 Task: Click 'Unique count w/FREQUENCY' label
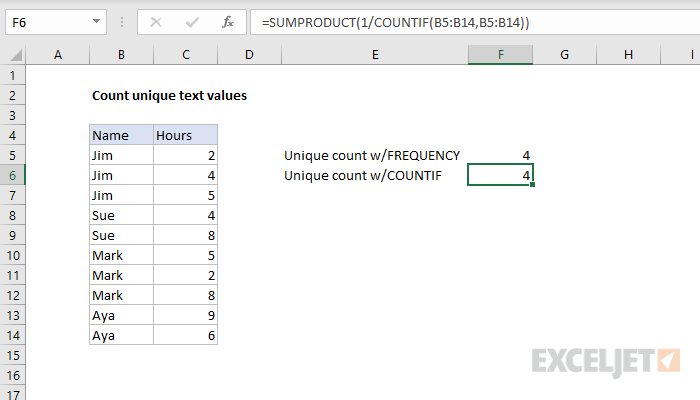click(372, 155)
